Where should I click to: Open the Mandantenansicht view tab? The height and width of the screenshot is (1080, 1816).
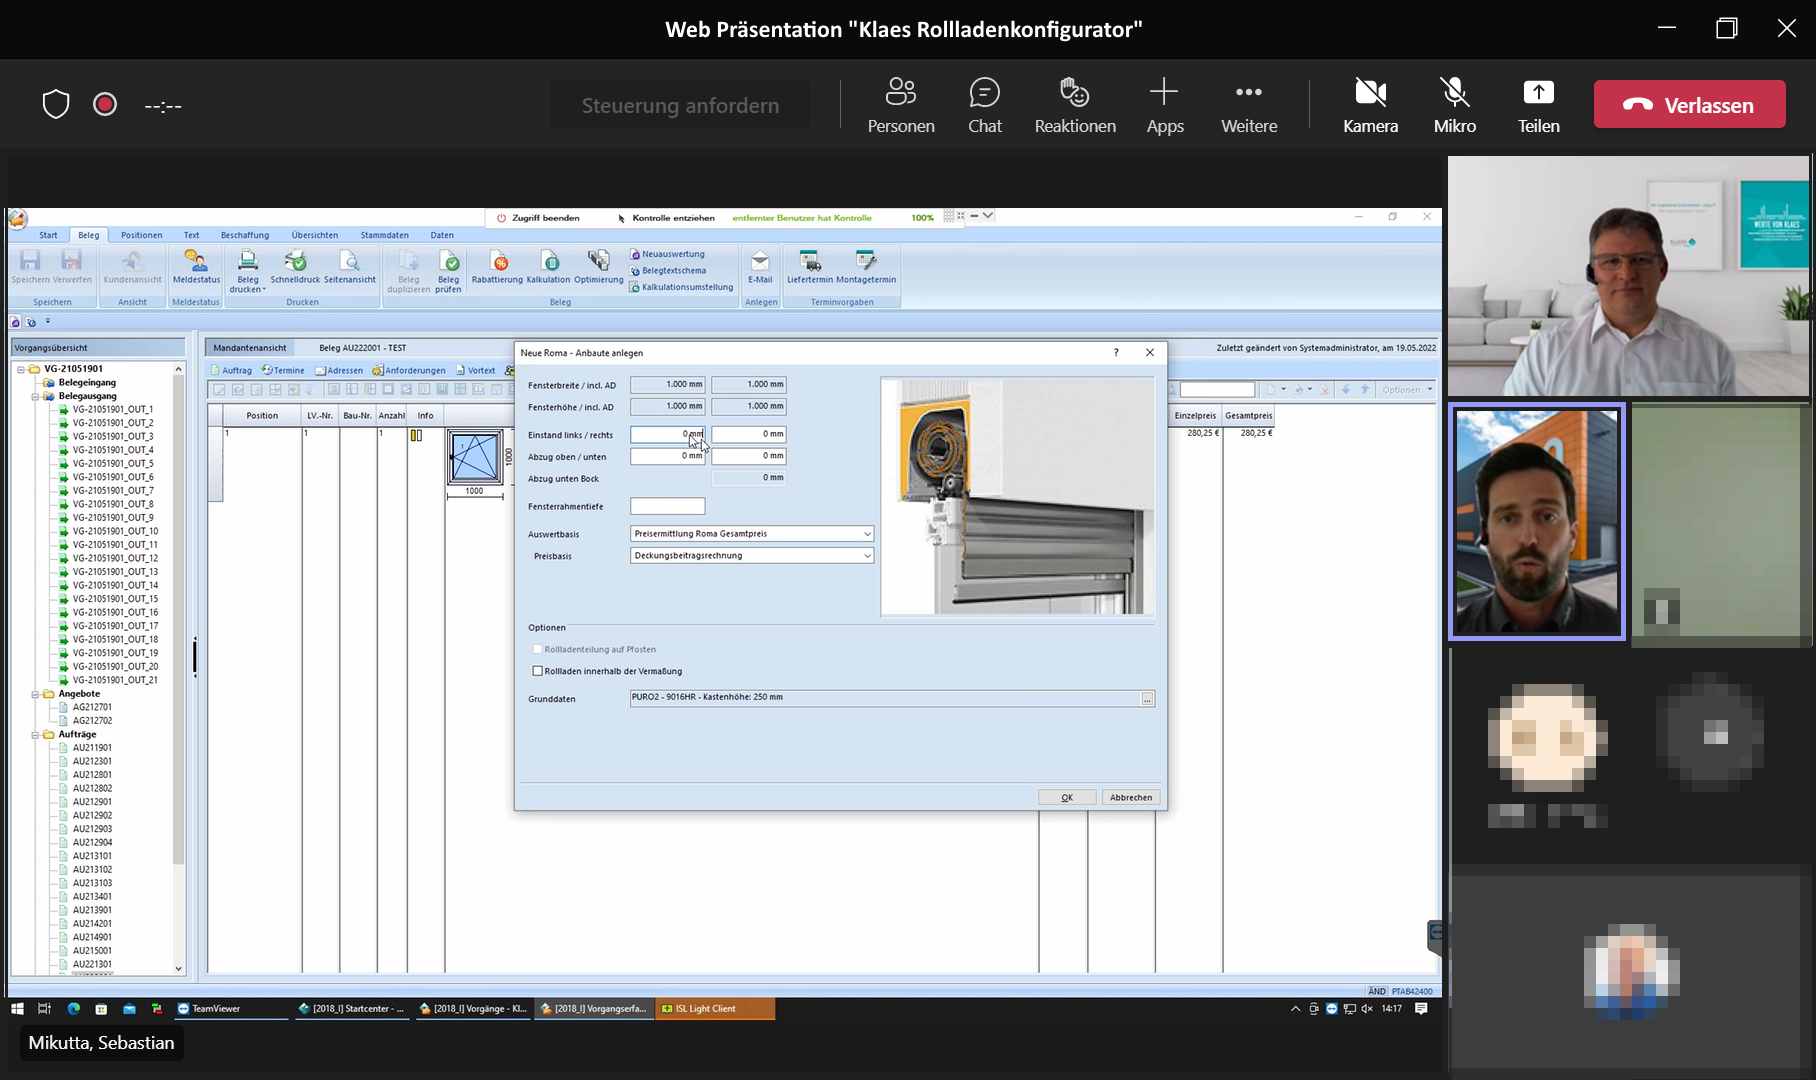click(250, 348)
